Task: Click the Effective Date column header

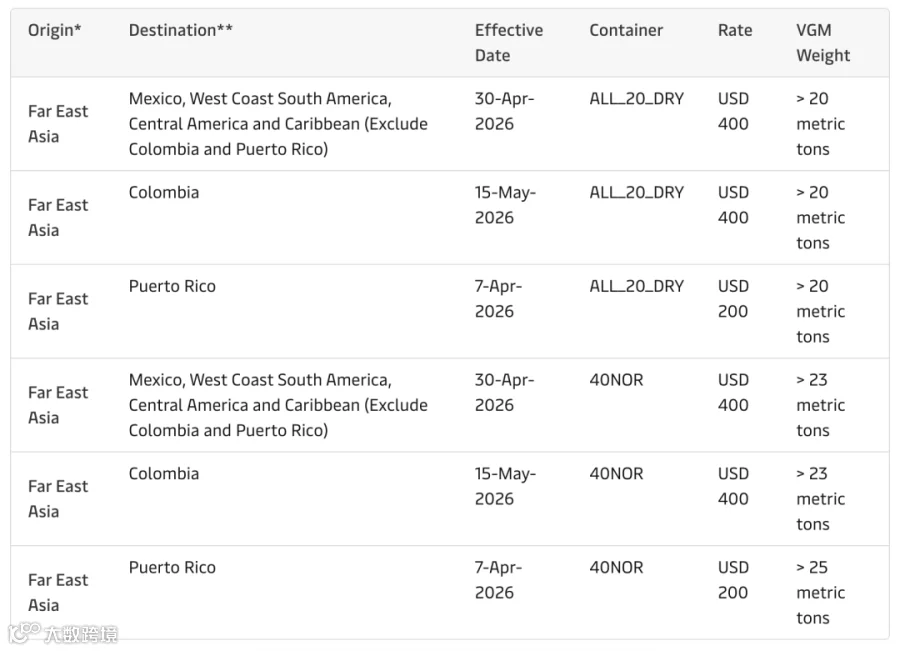Action: click(x=509, y=42)
